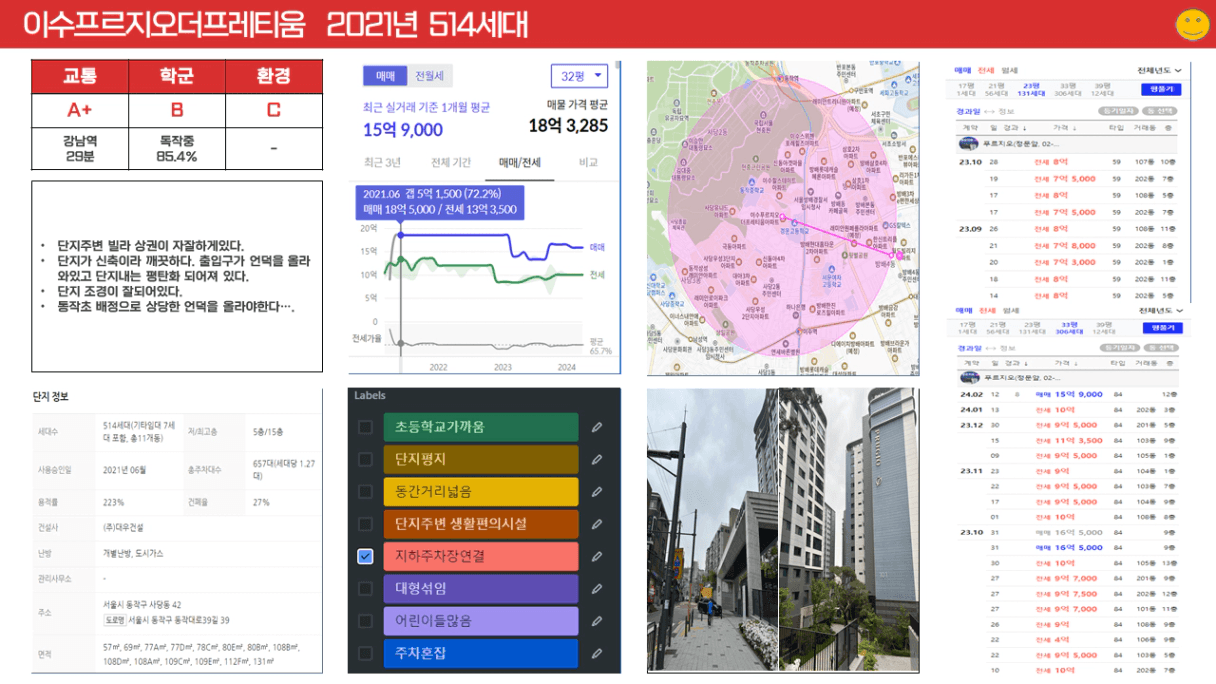Image resolution: width=1216 pixels, height=684 pixels.
Task: Enable the 단지주변 생활편의시설 checkbox
Action: [365, 524]
